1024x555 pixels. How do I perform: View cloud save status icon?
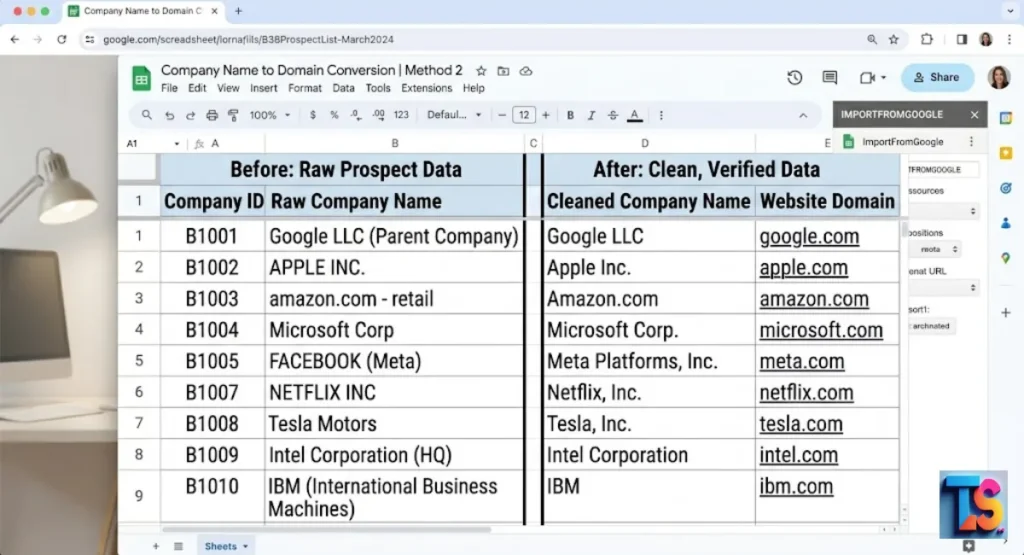(526, 71)
